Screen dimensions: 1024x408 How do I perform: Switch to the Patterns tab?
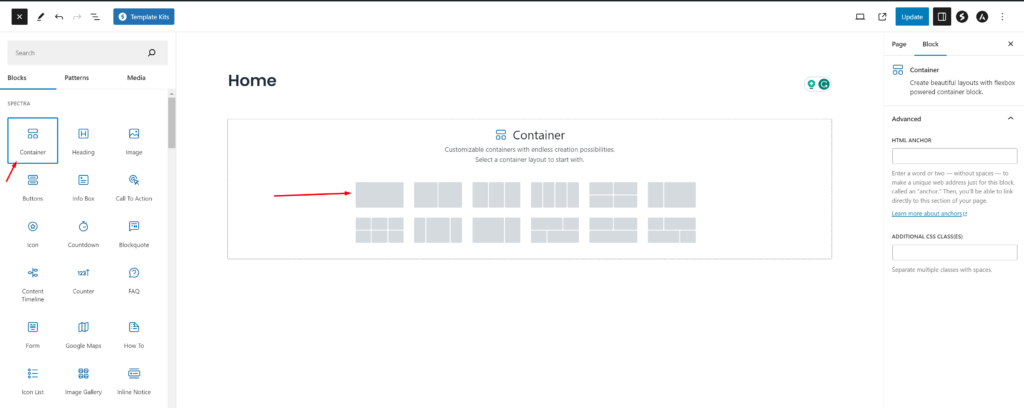click(x=76, y=77)
